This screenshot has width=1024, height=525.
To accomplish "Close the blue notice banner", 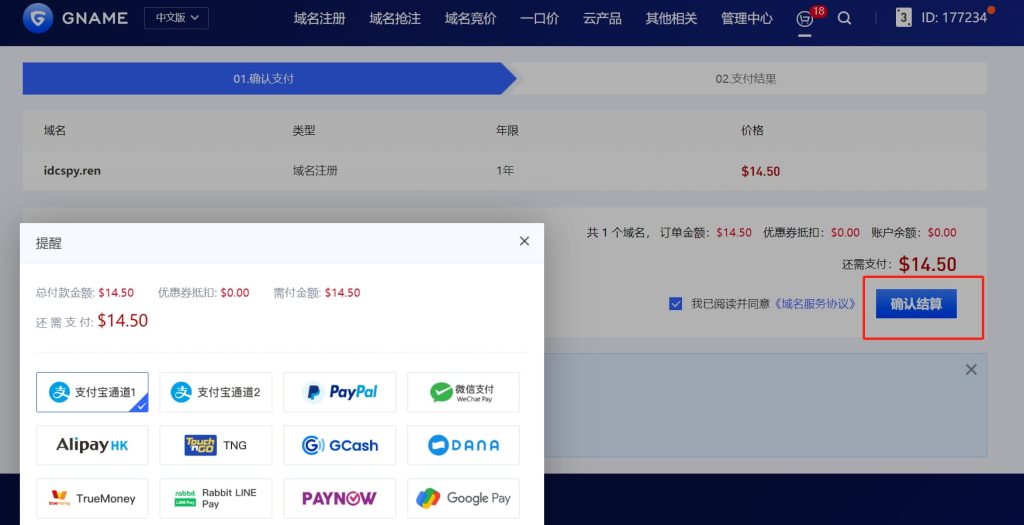I will 971,370.
